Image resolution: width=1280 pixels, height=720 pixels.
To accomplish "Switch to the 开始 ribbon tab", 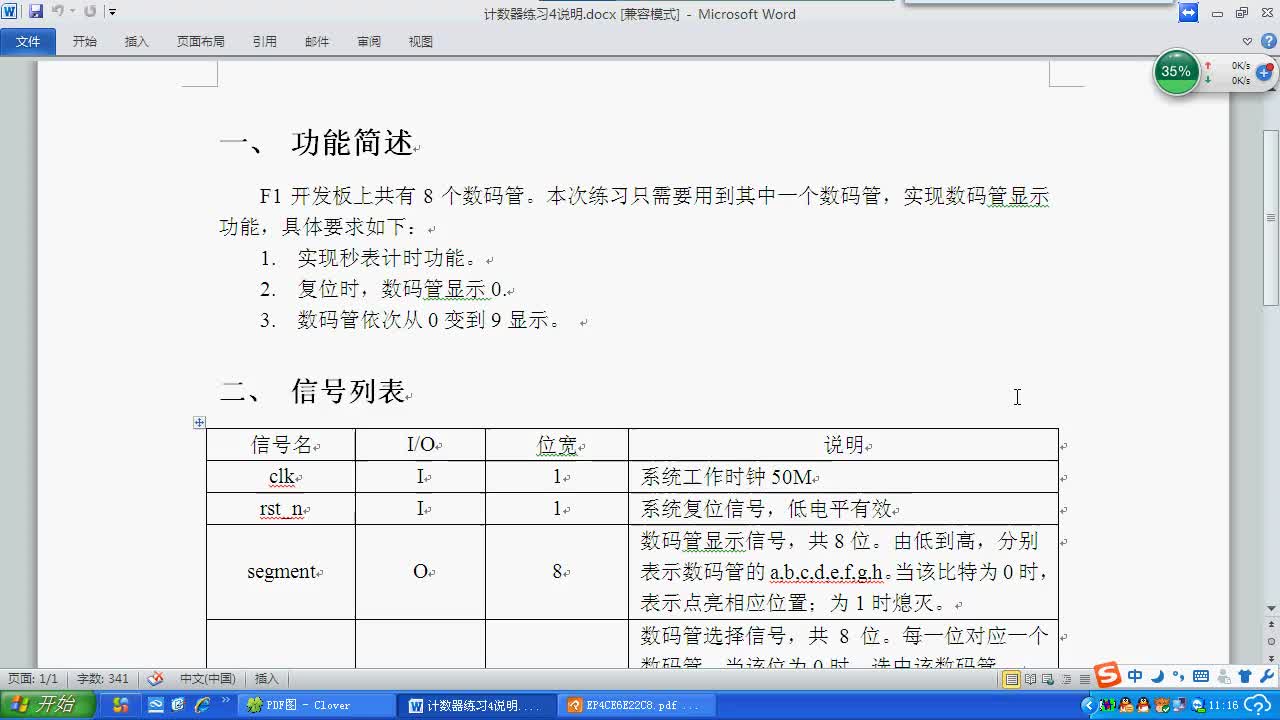I will point(85,42).
